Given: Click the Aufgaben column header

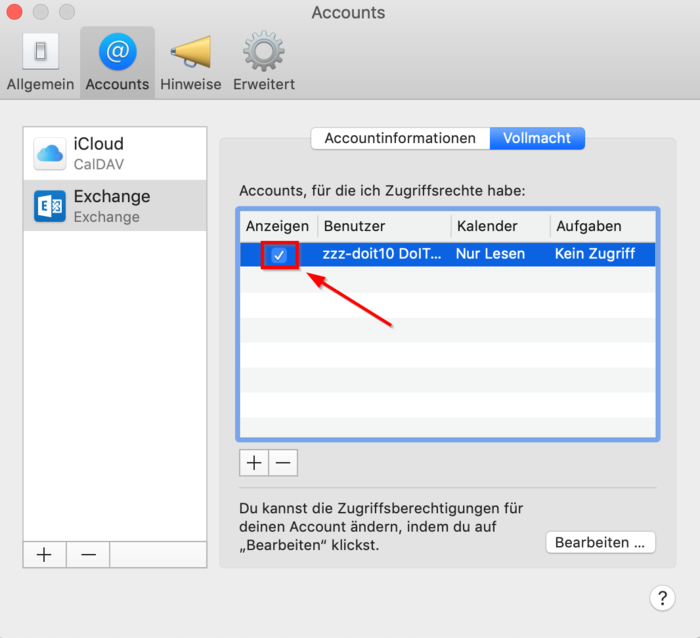Looking at the screenshot, I should click(x=603, y=226).
